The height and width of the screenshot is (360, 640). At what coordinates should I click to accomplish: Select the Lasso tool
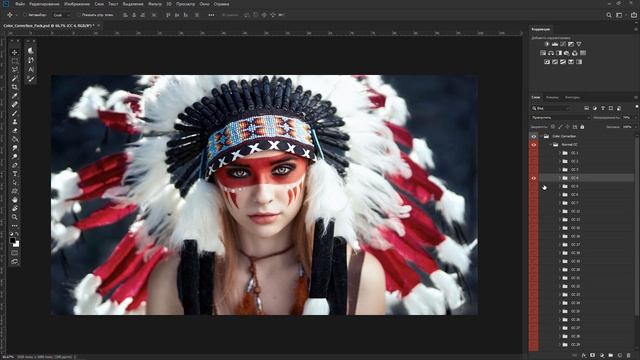point(15,69)
